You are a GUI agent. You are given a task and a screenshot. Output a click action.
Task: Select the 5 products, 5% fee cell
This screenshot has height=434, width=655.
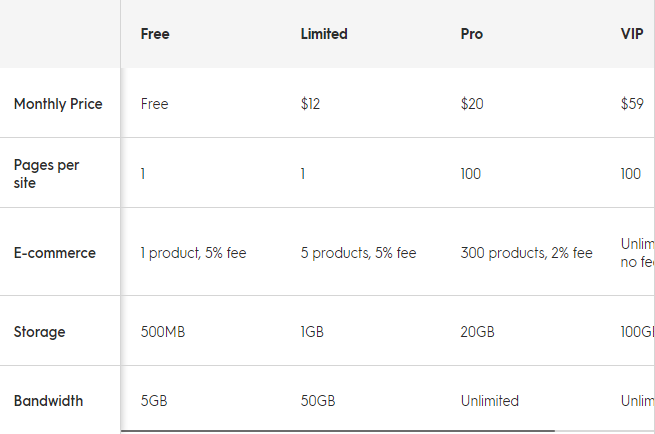358,253
